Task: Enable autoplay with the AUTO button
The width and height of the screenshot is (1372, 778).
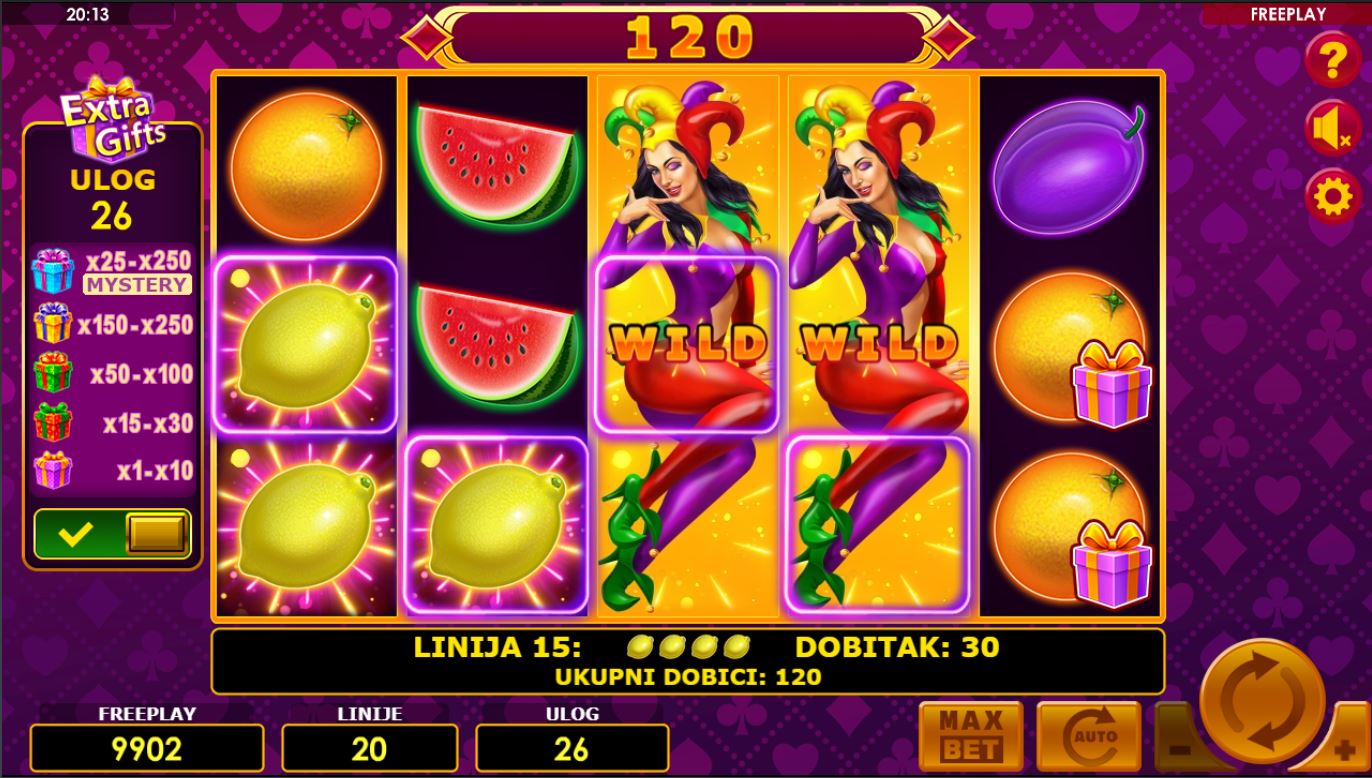Action: pyautogui.click(x=1088, y=736)
